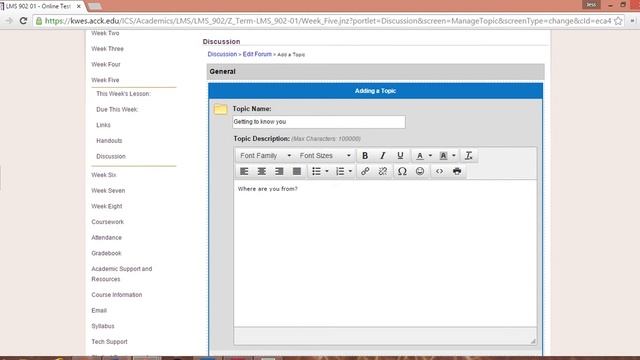Close the LMS 902 01 browser tab

(78, 6)
